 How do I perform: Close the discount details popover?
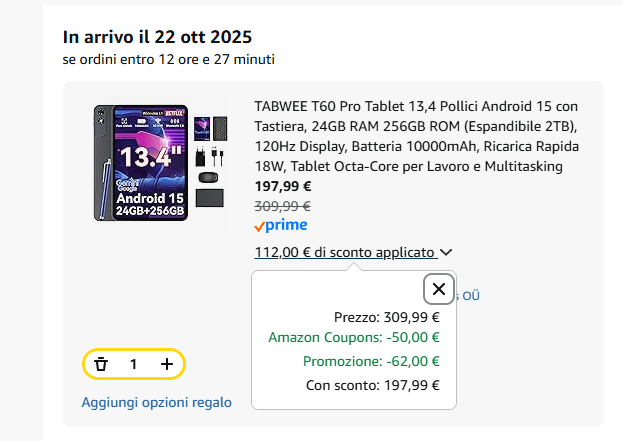click(x=439, y=289)
